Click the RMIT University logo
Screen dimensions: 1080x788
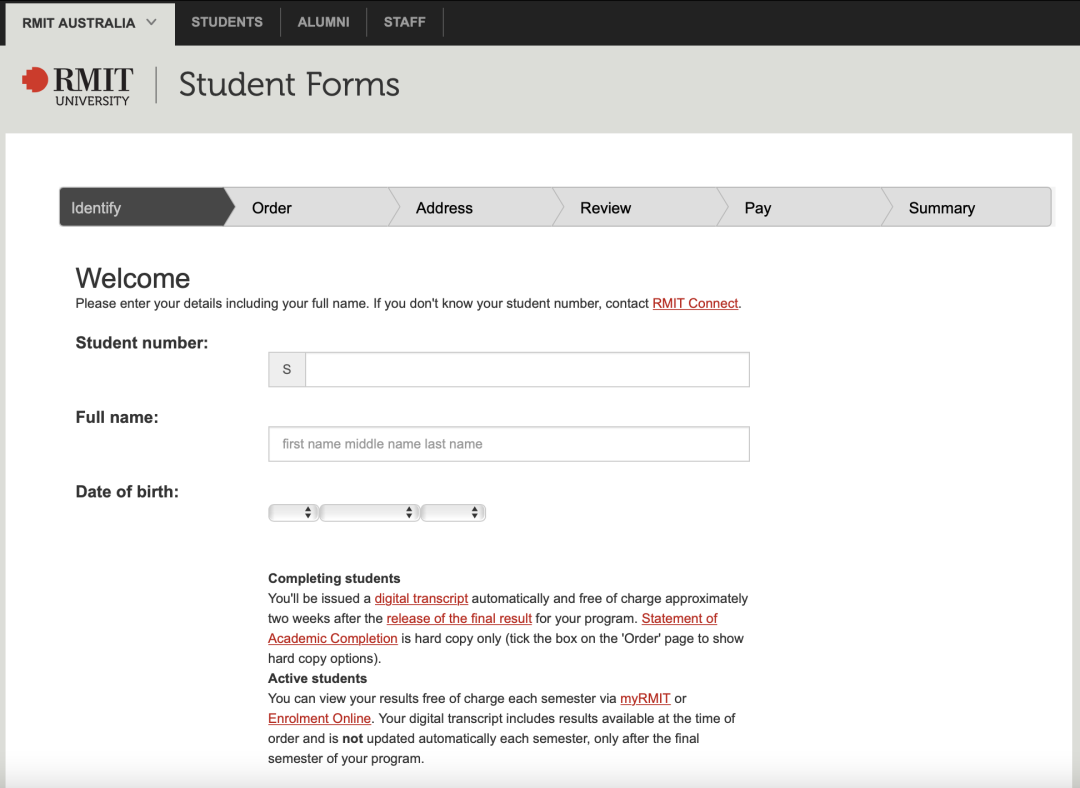click(76, 85)
